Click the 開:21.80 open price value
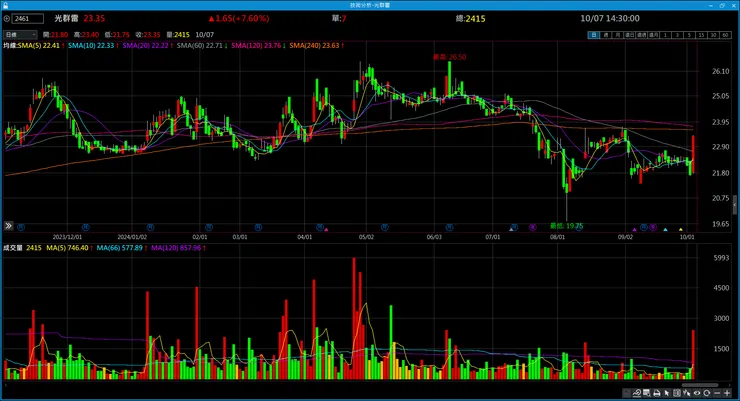 tap(55, 35)
